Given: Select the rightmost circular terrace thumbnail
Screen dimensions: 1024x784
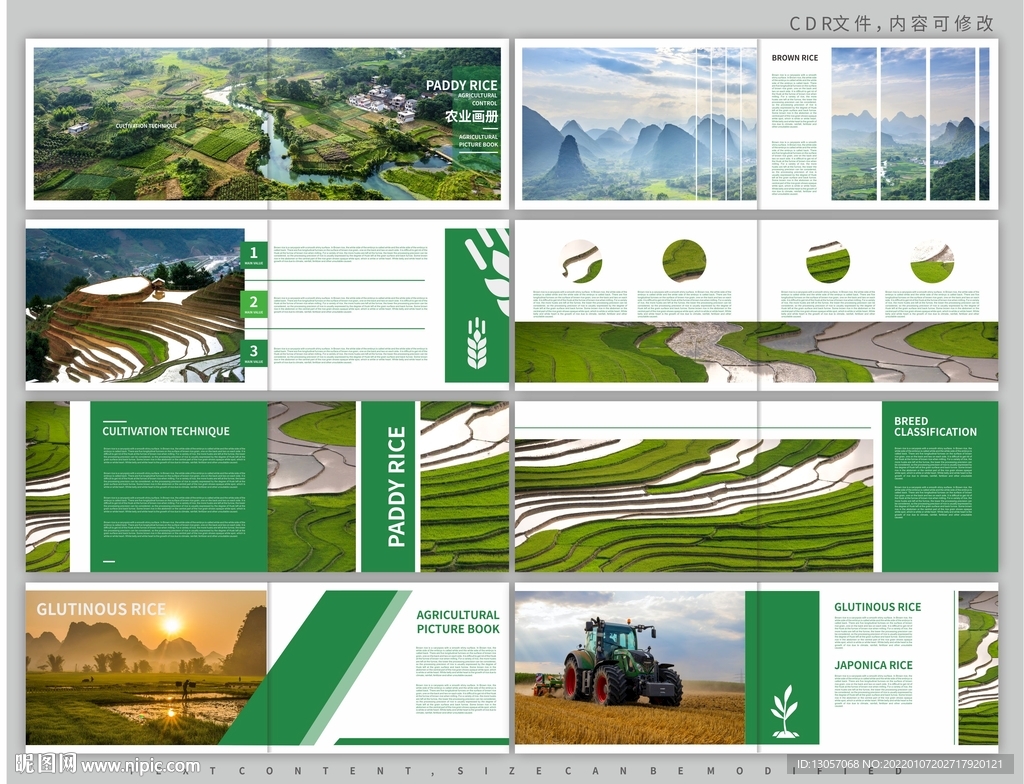Looking at the screenshot, I should click(x=932, y=261).
